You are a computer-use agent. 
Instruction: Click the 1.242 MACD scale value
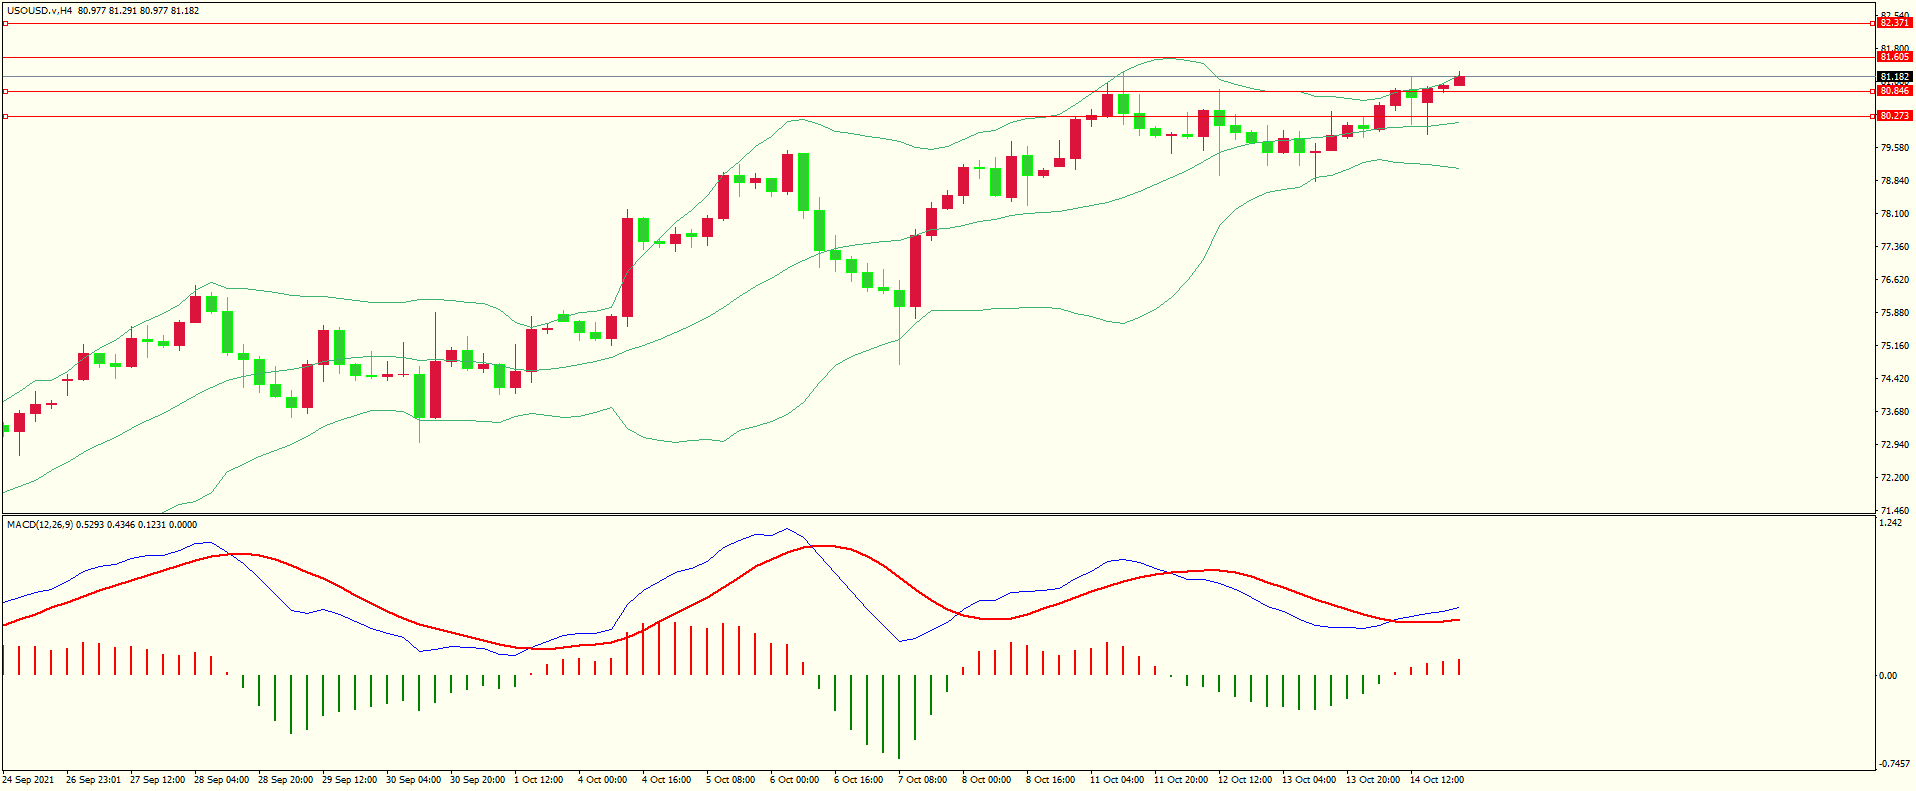1890,523
